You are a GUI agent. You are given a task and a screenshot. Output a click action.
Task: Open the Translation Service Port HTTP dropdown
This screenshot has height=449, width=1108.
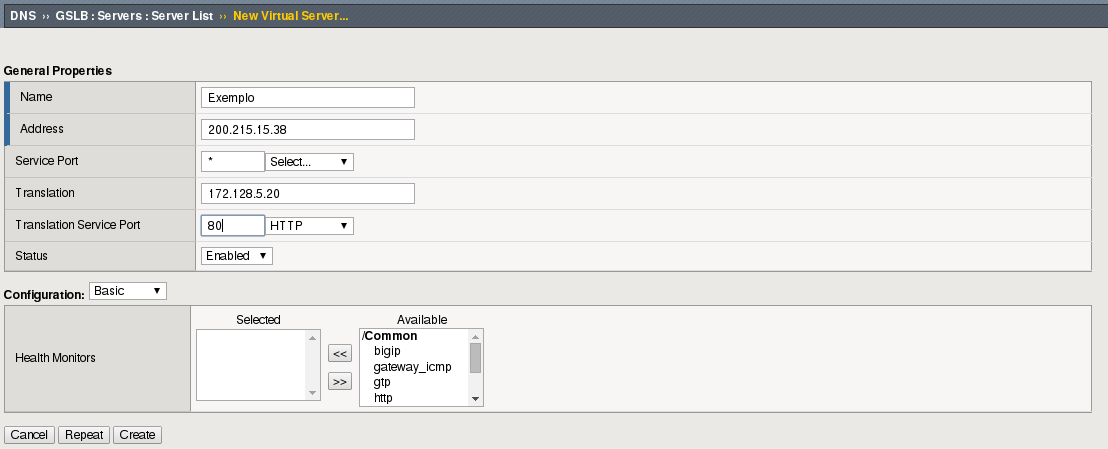tap(309, 226)
